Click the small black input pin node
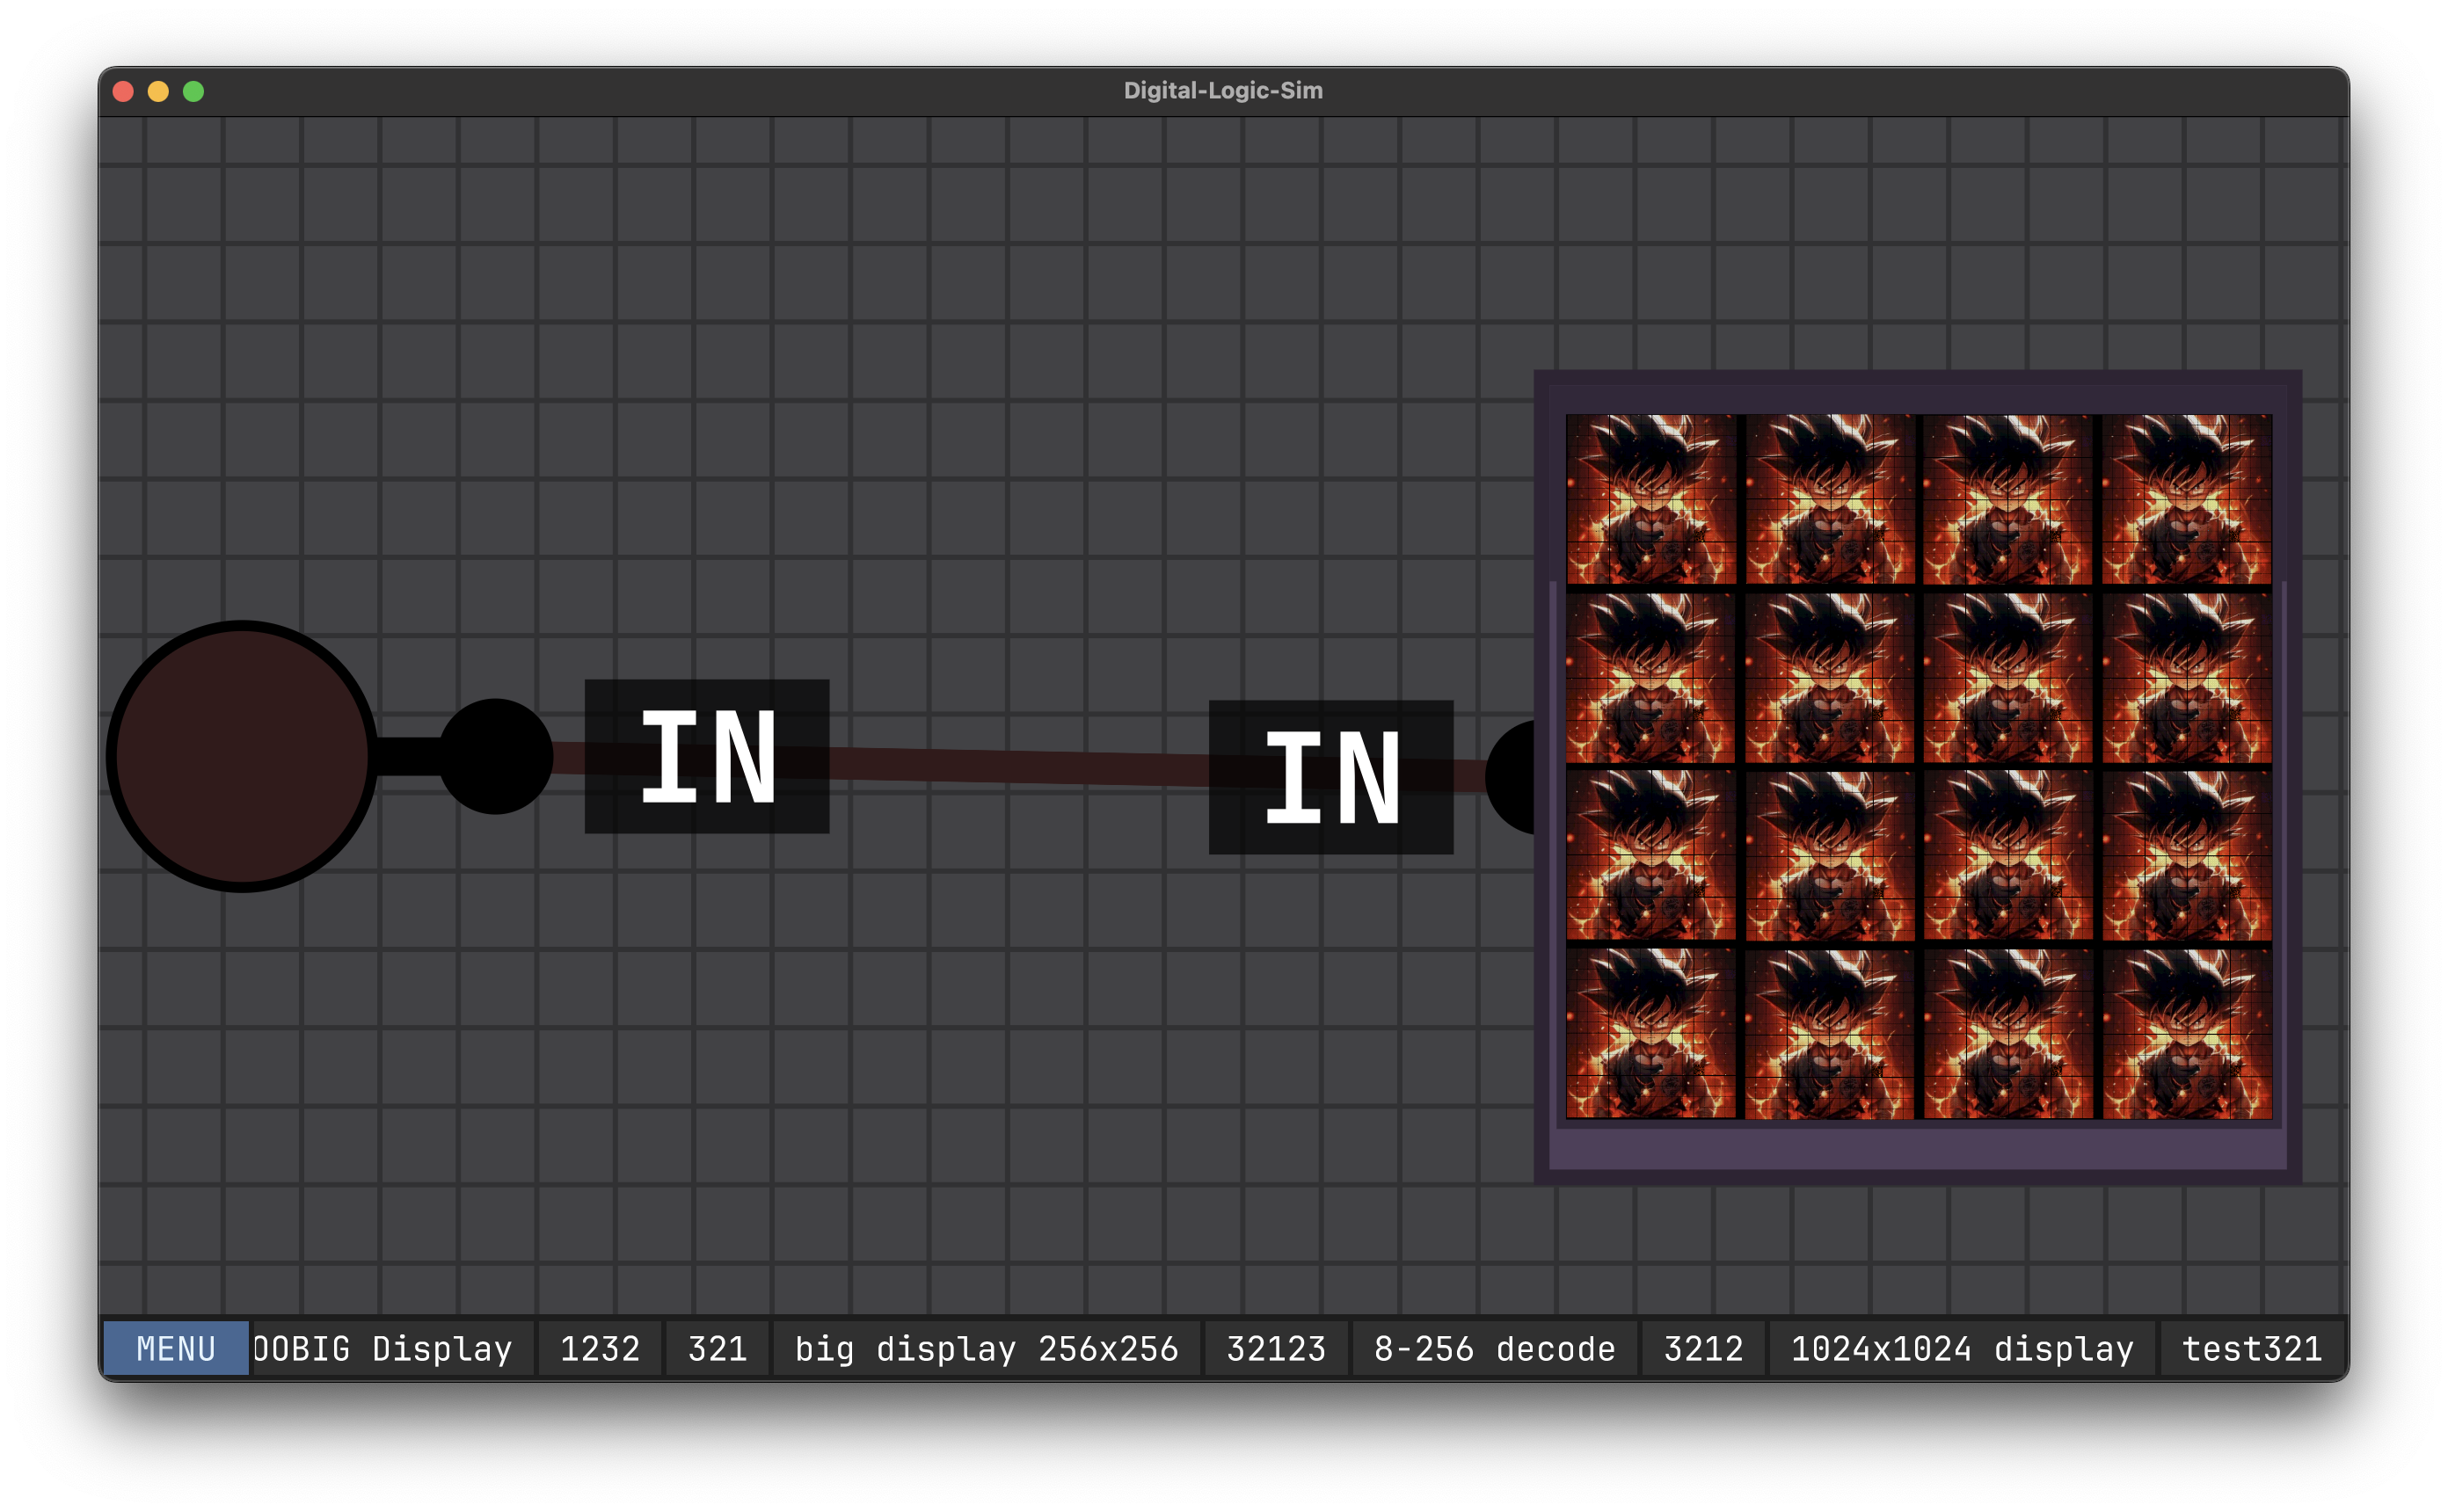The image size is (2448, 1512). click(495, 756)
